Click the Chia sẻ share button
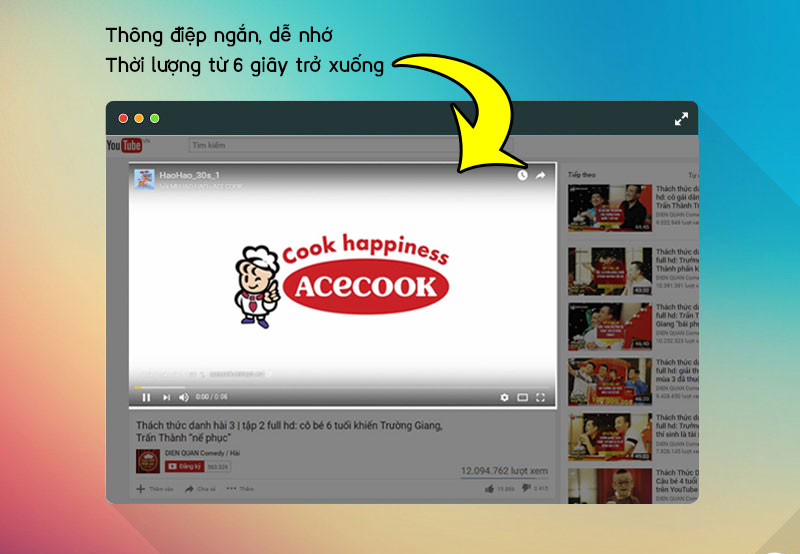The width and height of the screenshot is (800, 554). [x=200, y=489]
